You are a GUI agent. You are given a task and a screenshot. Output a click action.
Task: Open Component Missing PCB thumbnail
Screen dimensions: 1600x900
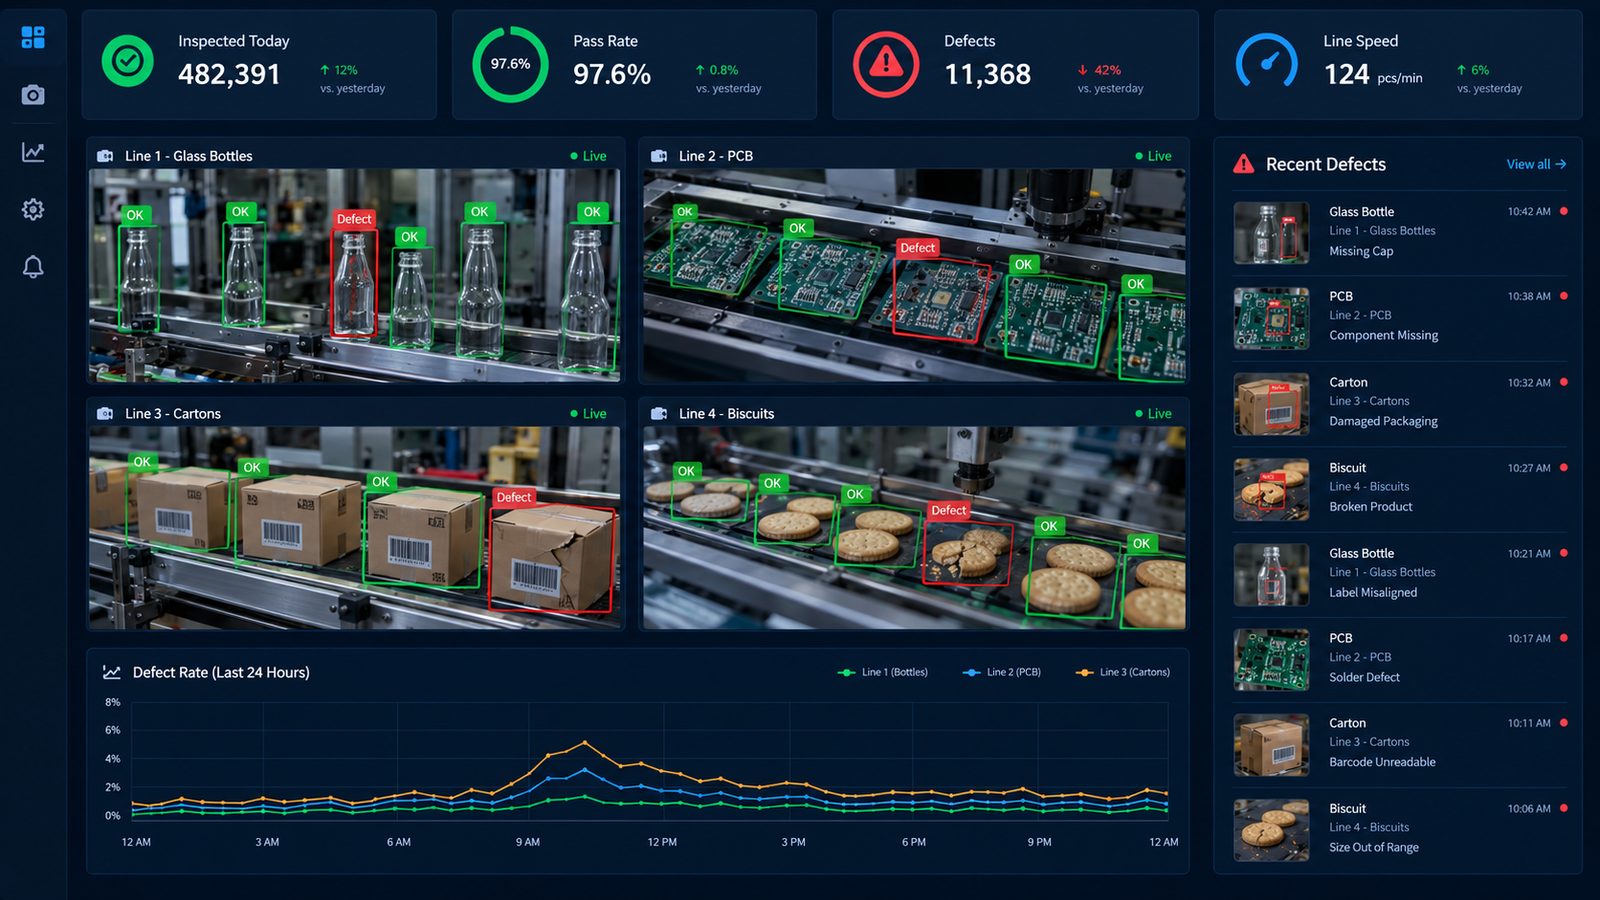(x=1271, y=319)
